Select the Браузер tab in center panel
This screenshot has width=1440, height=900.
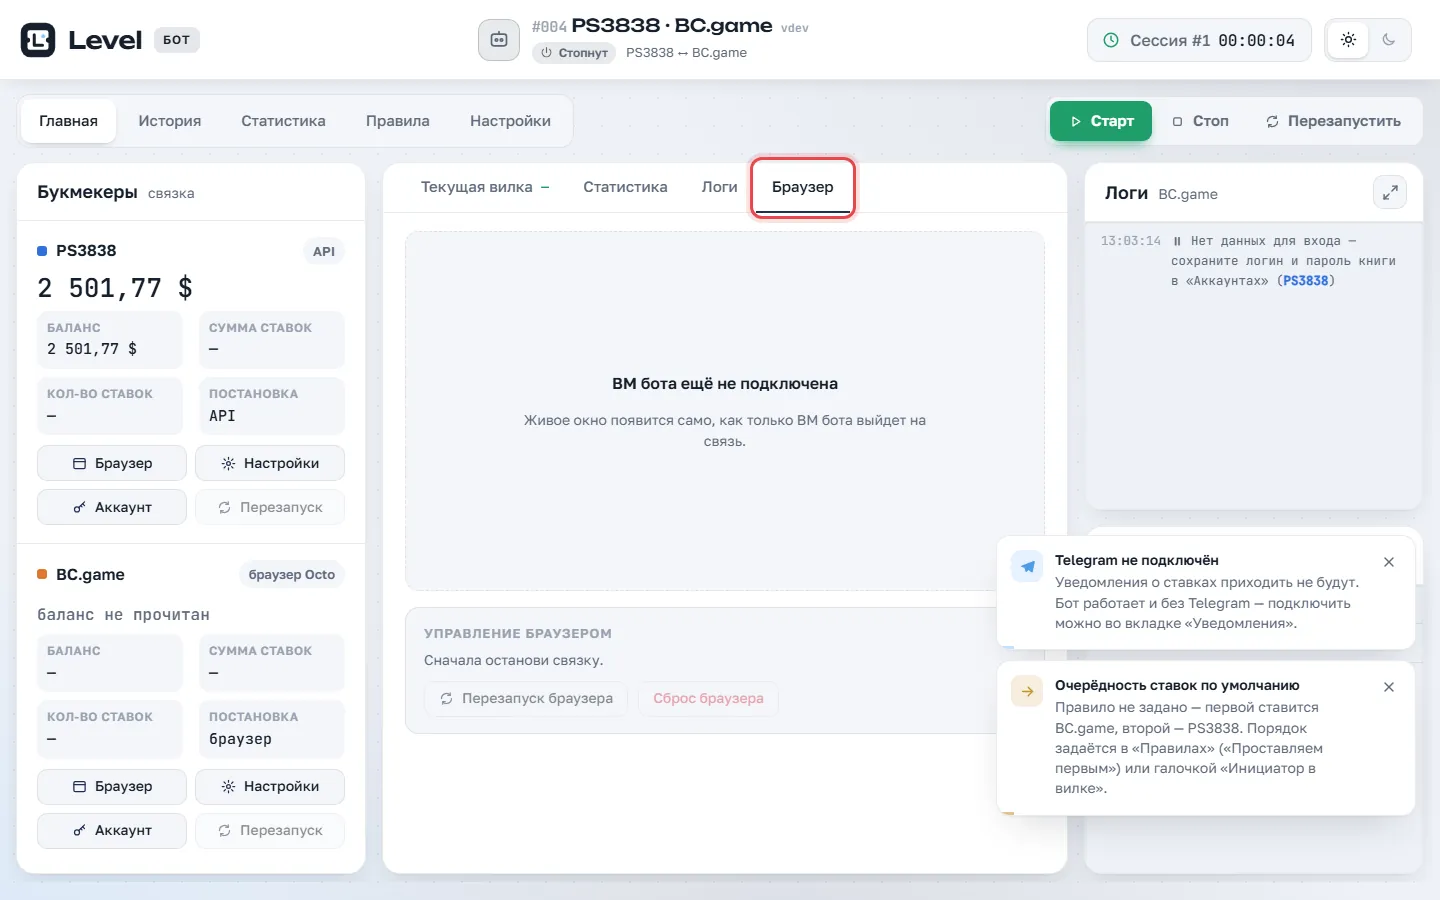pos(802,187)
